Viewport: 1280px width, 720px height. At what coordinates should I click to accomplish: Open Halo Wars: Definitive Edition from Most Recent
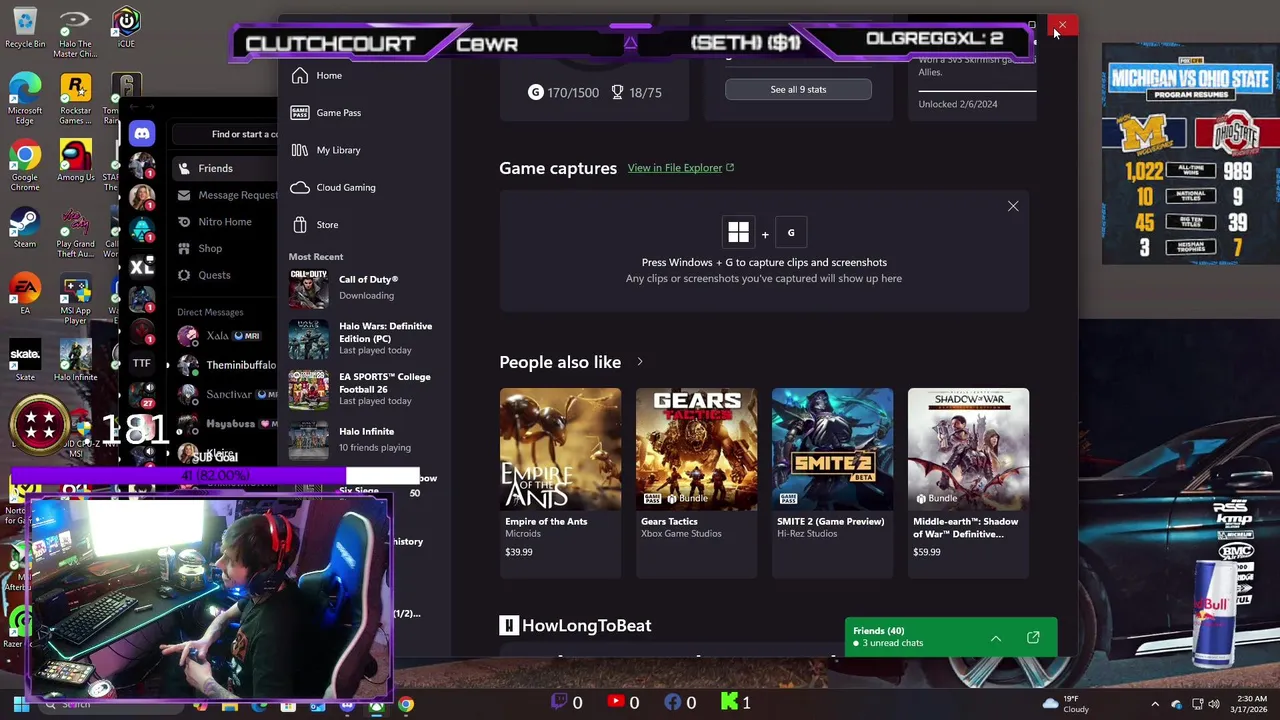(365, 338)
